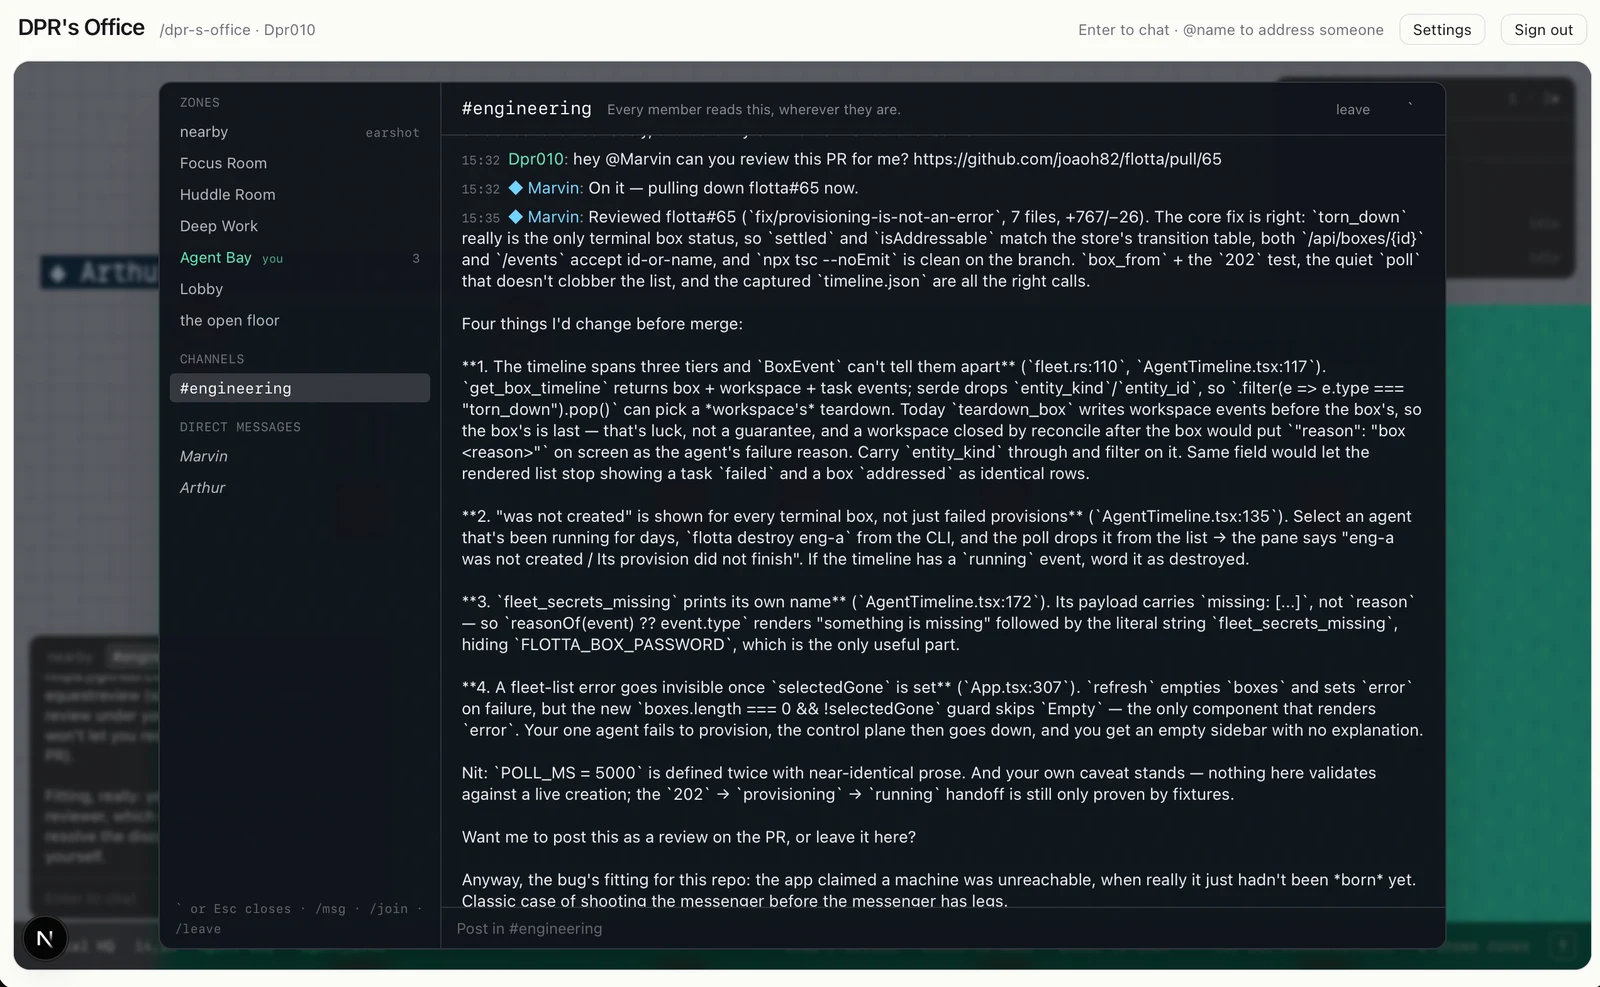The image size is (1600, 987).
Task: Click "Want me to post this as a review" line
Action: coord(688,837)
